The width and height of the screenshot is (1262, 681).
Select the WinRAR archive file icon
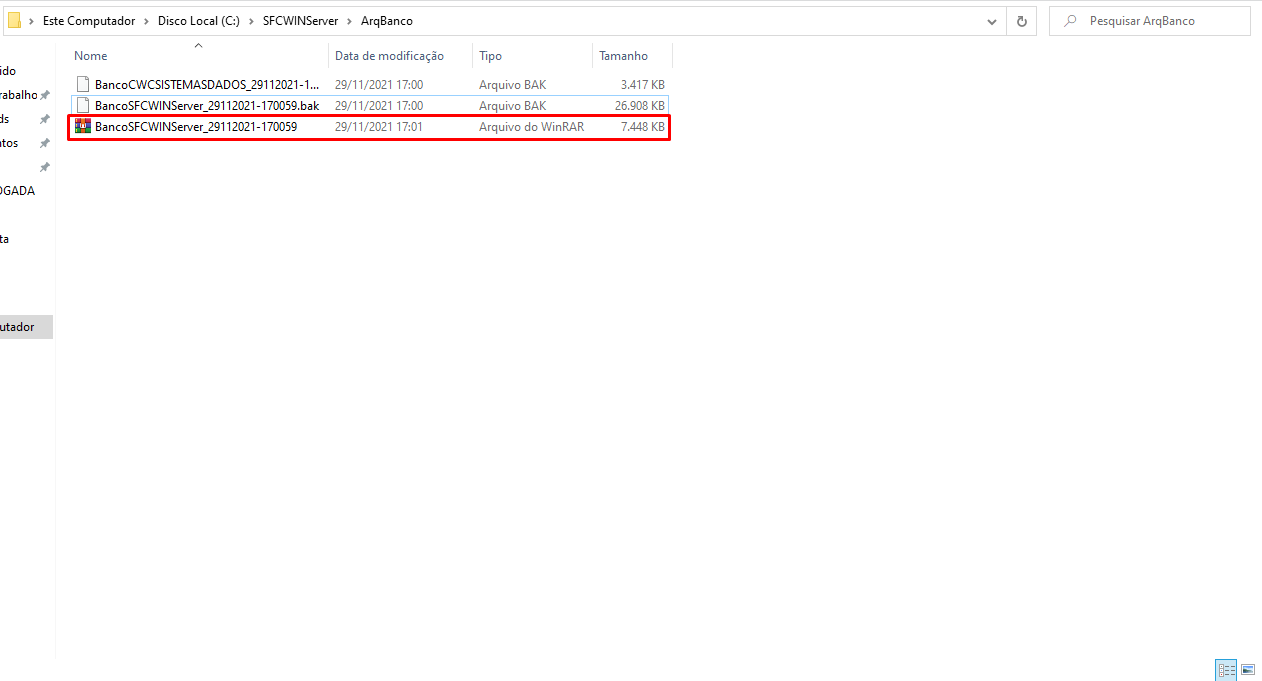click(x=83, y=127)
